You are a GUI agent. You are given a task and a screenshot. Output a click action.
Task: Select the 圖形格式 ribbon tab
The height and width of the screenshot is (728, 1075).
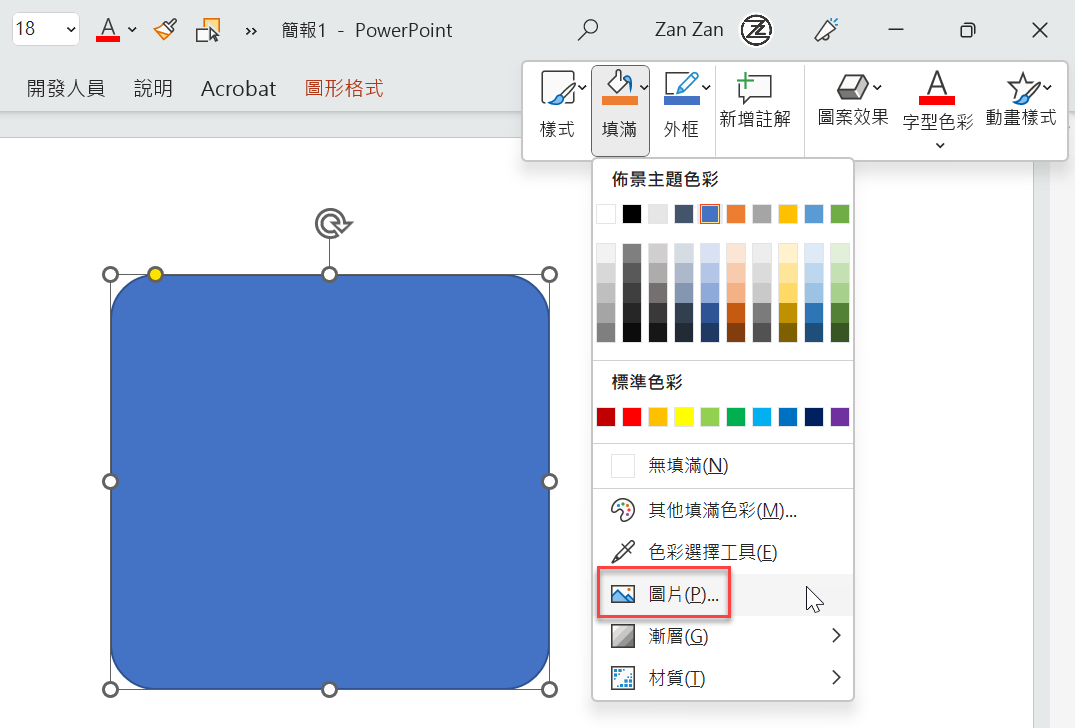pyautogui.click(x=343, y=88)
